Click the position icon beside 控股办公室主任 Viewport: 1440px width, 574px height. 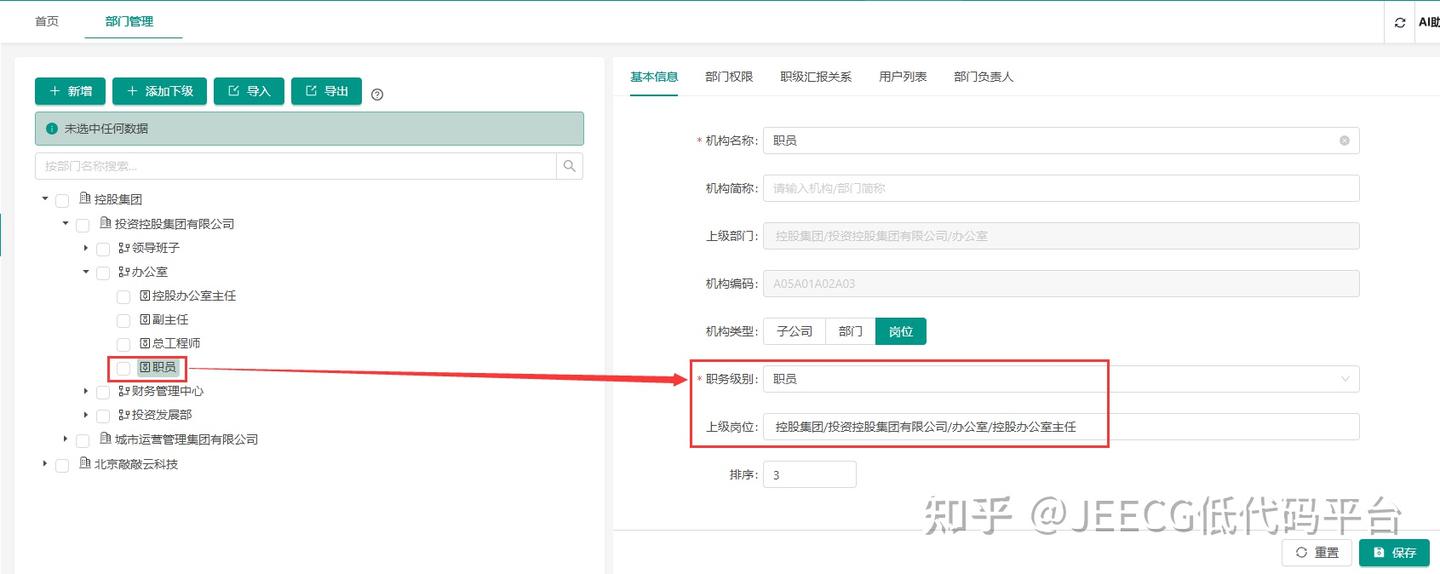pyautogui.click(x=144, y=296)
